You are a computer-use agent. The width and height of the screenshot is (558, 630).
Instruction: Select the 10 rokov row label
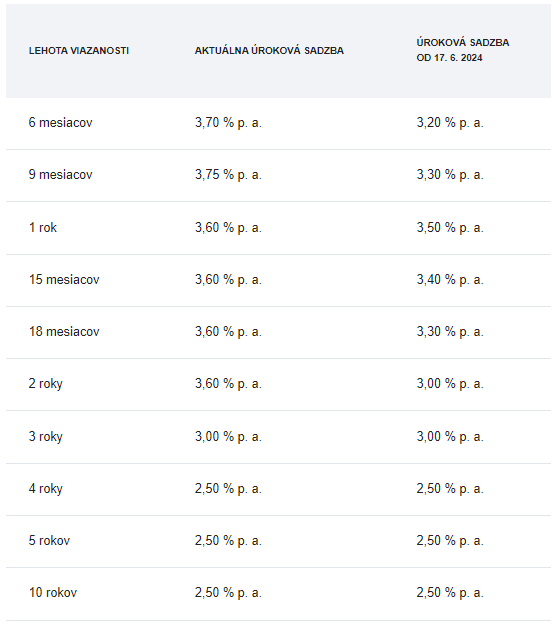[53, 593]
